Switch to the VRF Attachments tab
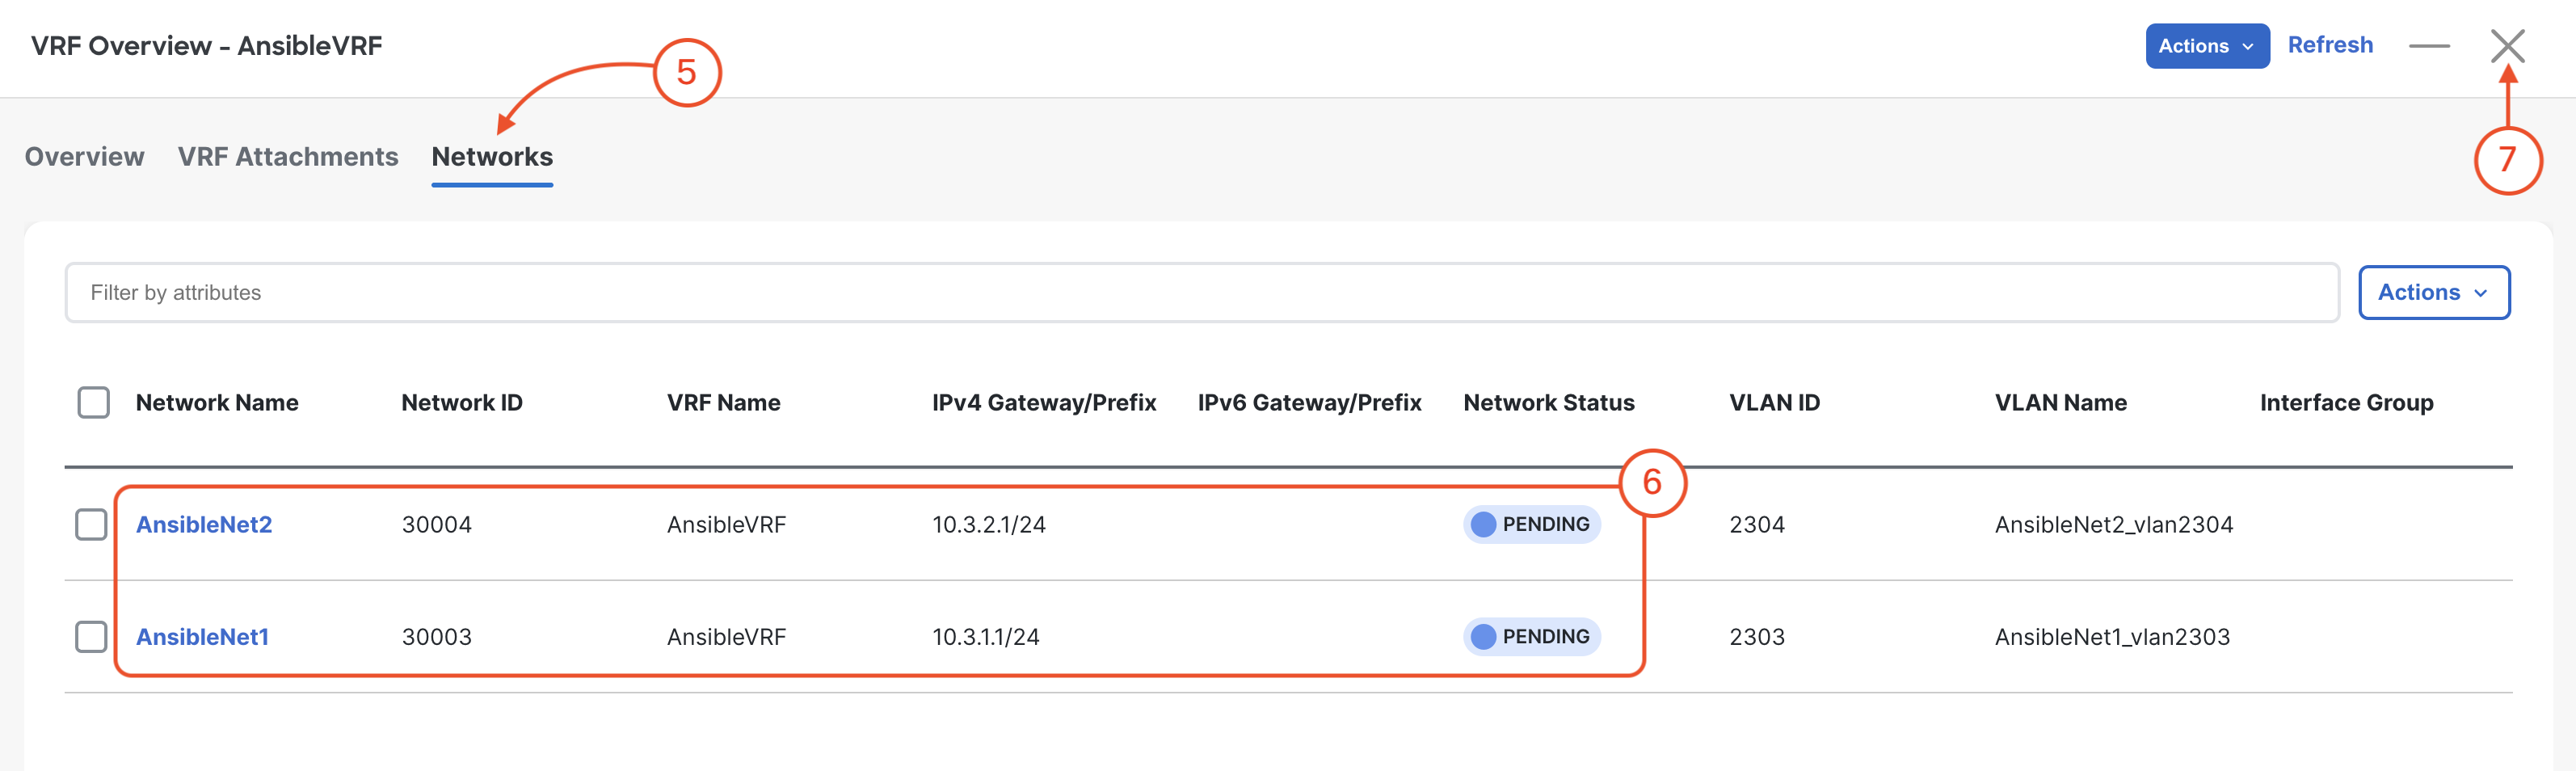 click(288, 157)
